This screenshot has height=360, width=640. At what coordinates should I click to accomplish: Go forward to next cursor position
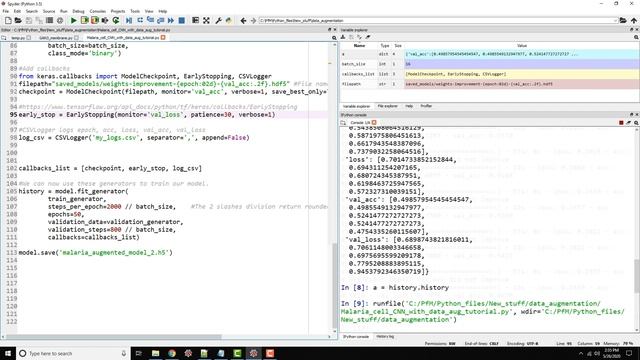[x=253, y=20]
